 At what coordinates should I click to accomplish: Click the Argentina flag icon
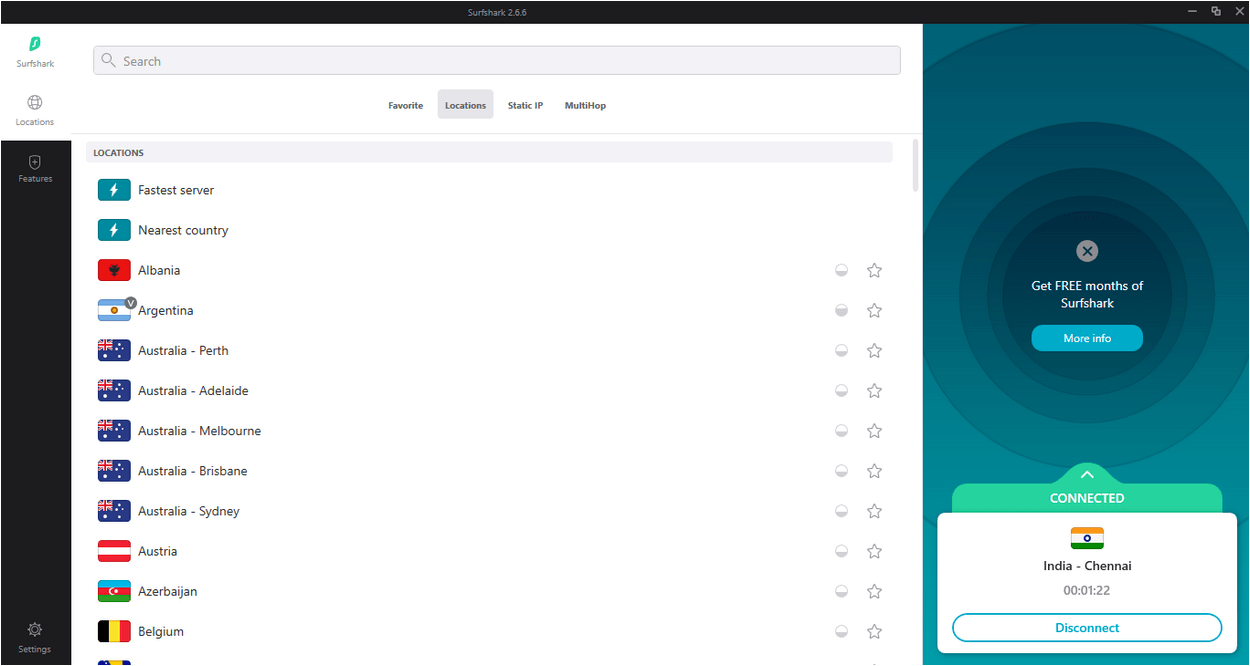click(114, 310)
